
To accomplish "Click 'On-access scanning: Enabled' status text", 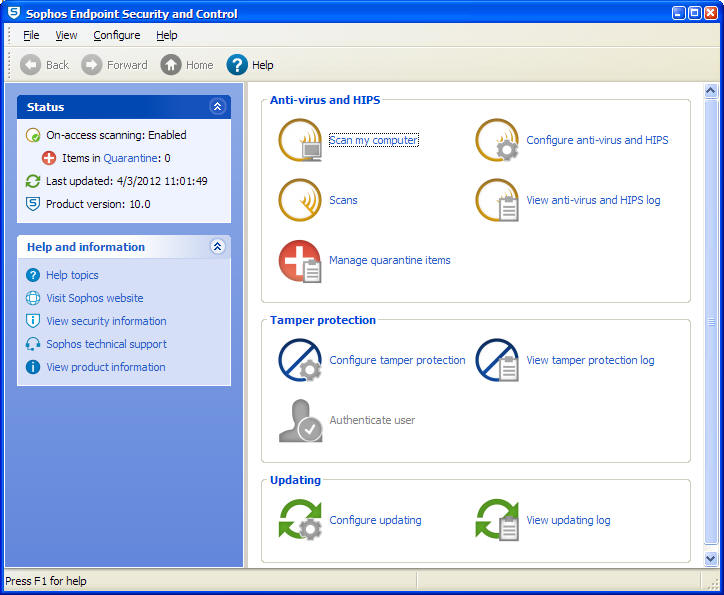I will click(116, 135).
